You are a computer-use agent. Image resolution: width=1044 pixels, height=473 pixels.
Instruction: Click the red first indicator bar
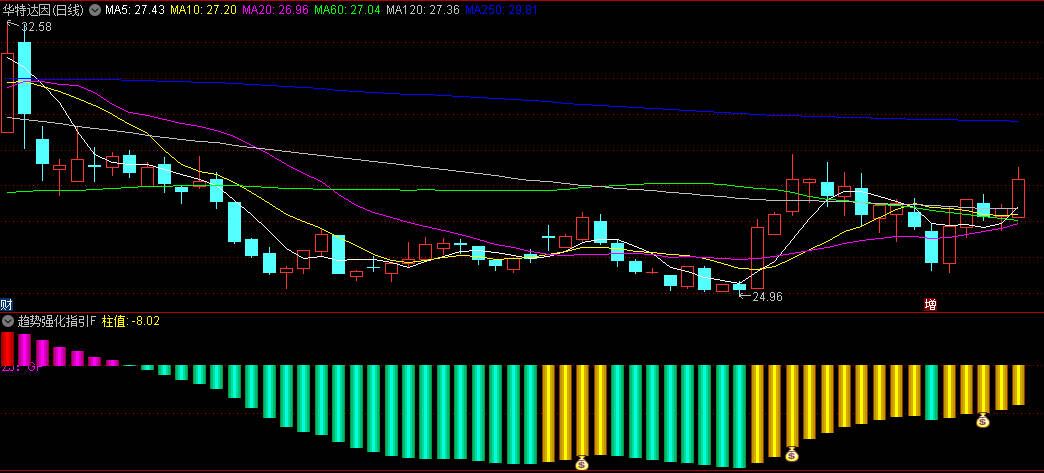pos(7,348)
